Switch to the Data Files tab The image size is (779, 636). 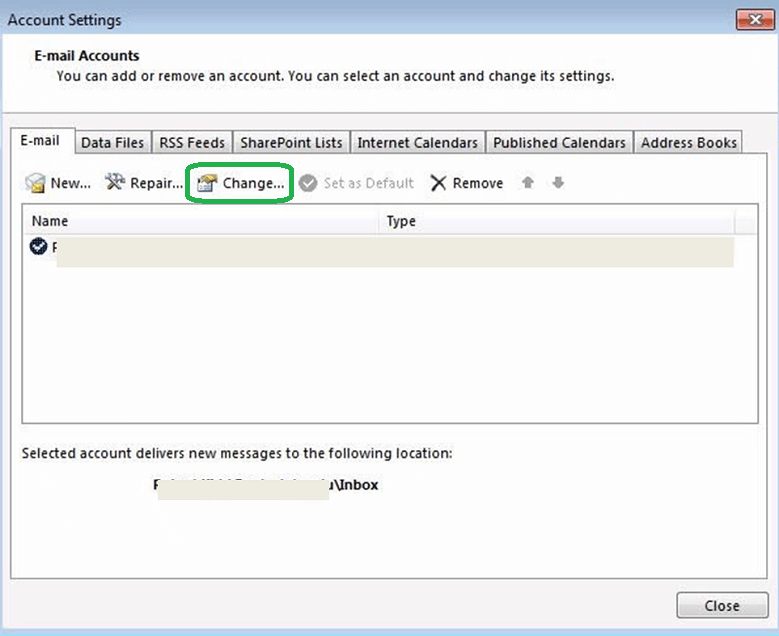112,143
